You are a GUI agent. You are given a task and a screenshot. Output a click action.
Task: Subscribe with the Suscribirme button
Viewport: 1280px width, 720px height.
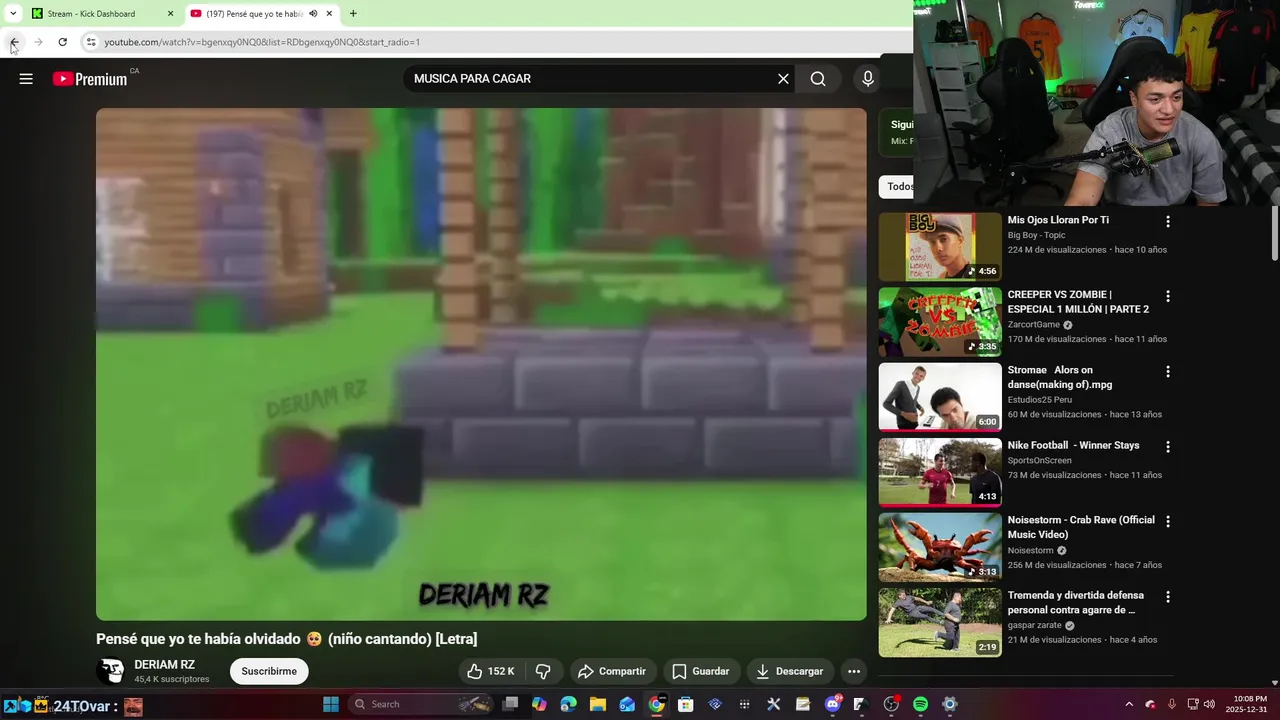(x=269, y=671)
